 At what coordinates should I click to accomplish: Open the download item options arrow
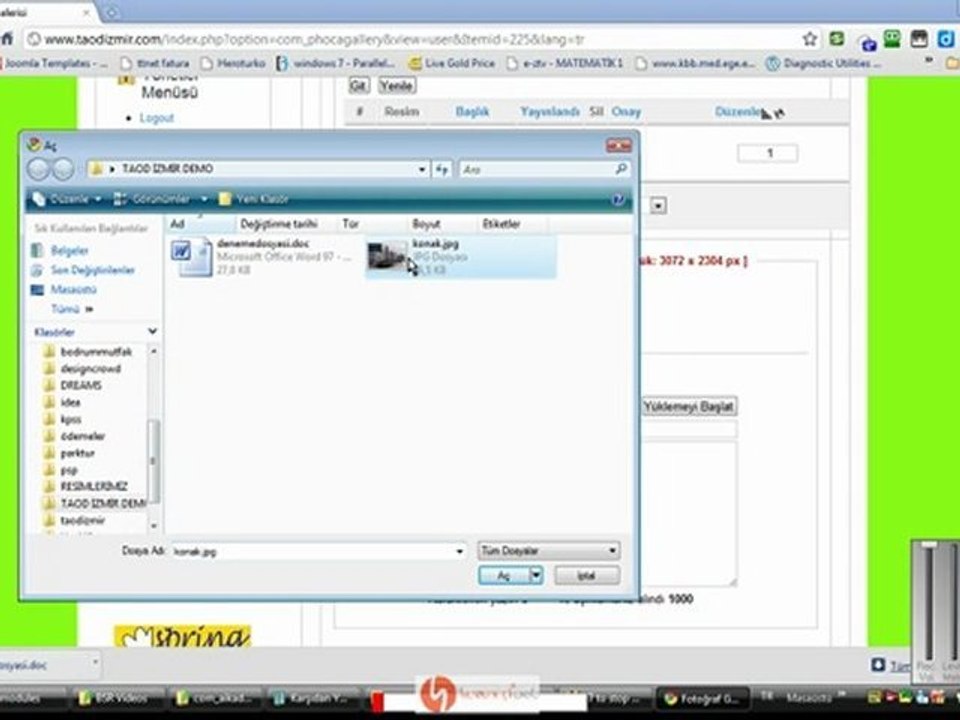click(95, 662)
